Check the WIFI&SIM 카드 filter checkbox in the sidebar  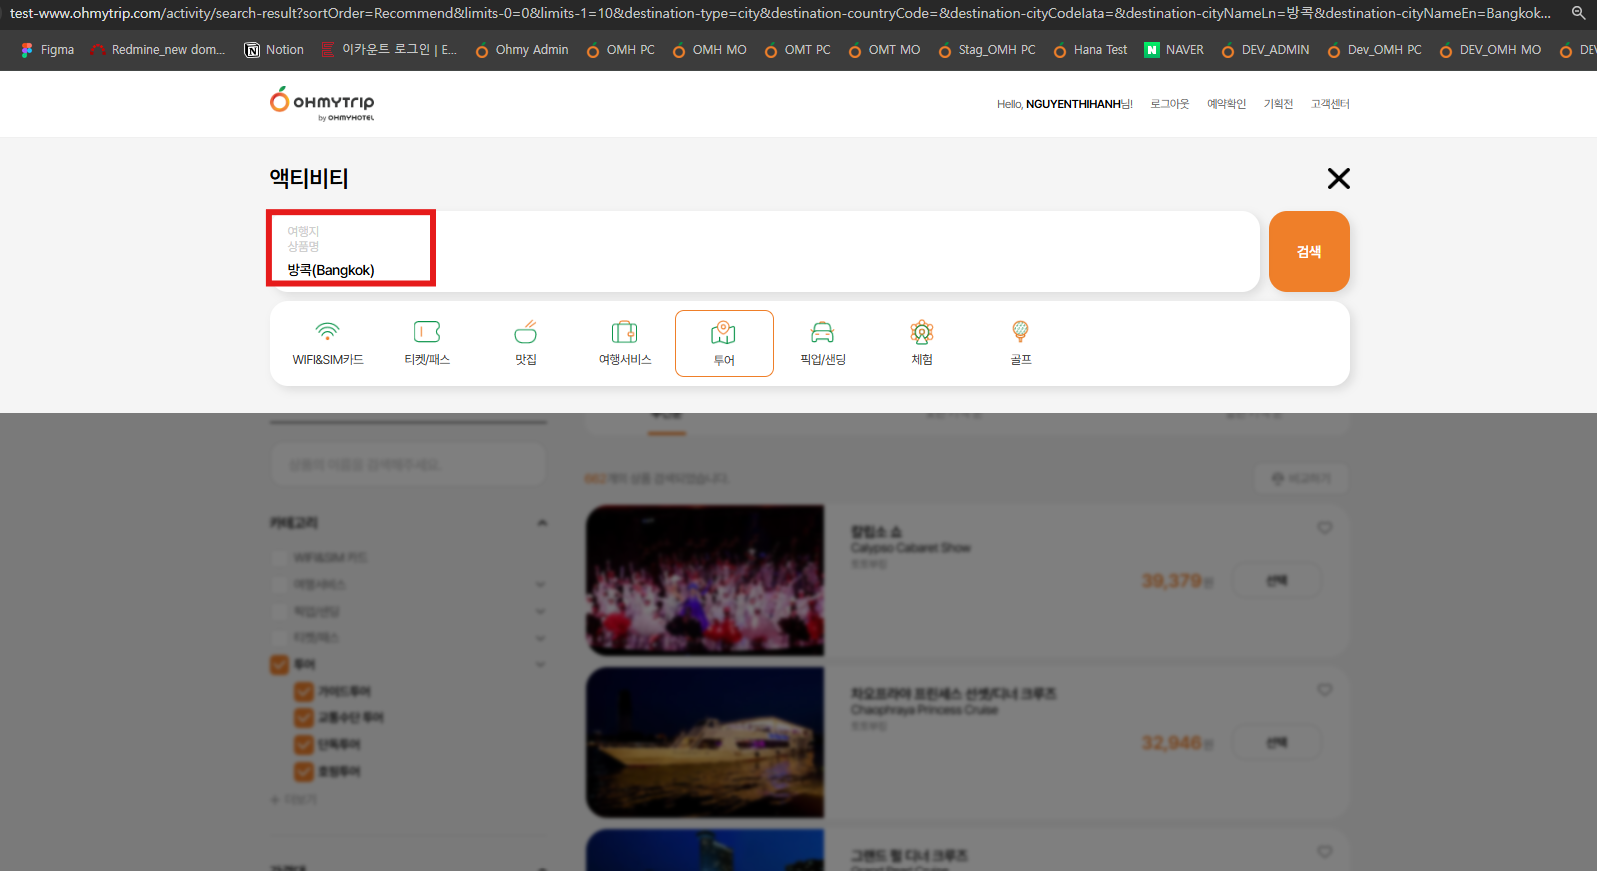(280, 558)
